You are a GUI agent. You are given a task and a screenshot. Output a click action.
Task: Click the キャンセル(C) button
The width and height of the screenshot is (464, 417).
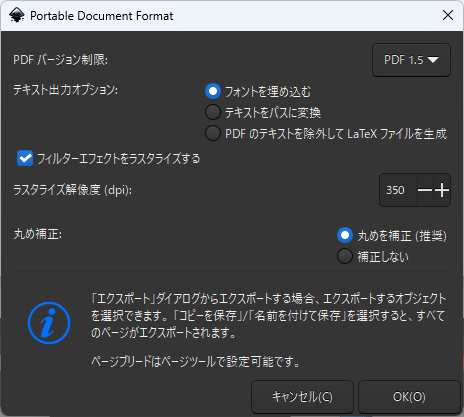[302, 397]
